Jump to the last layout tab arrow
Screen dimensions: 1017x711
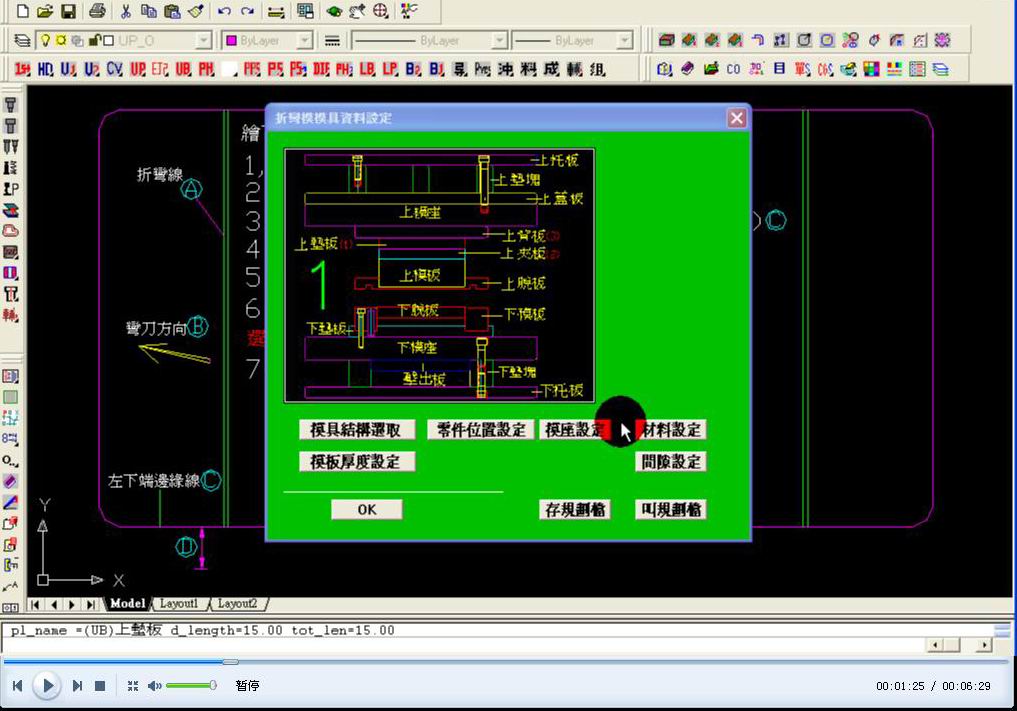[91, 604]
